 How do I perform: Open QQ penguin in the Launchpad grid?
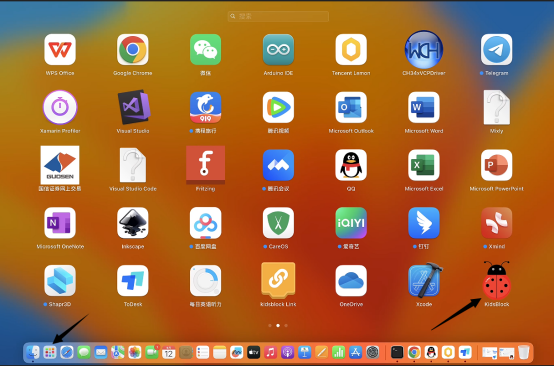click(351, 165)
